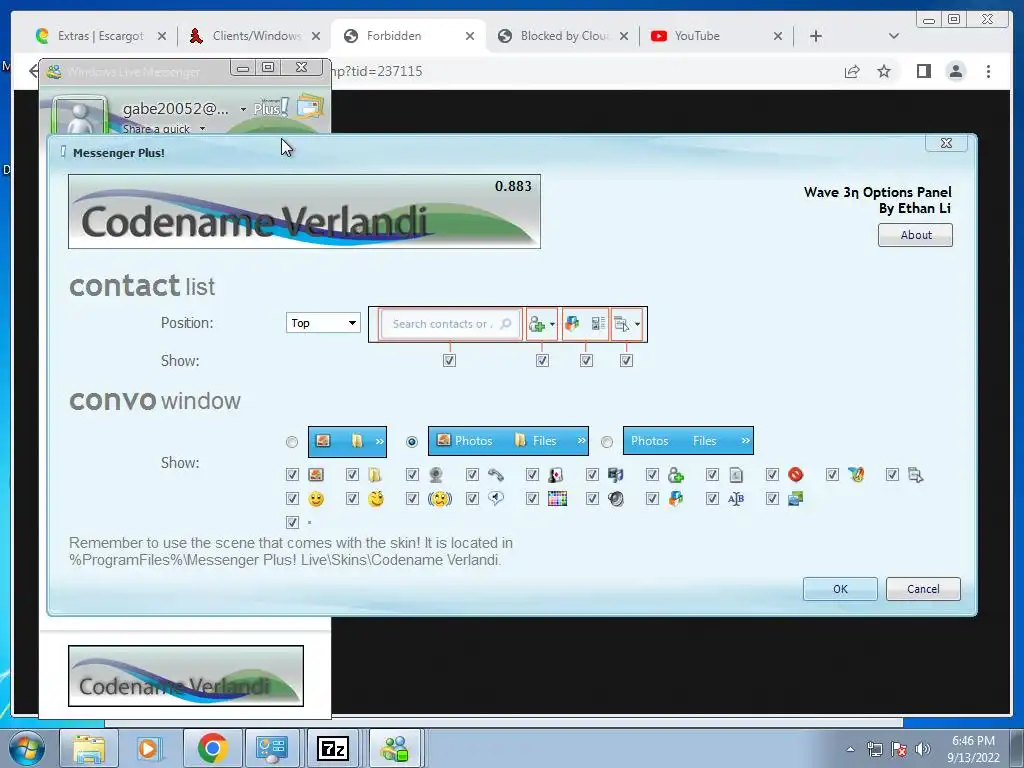The width and height of the screenshot is (1024, 768).
Task: Expand the gabe20052@ account dropdown arrow
Action: click(243, 109)
